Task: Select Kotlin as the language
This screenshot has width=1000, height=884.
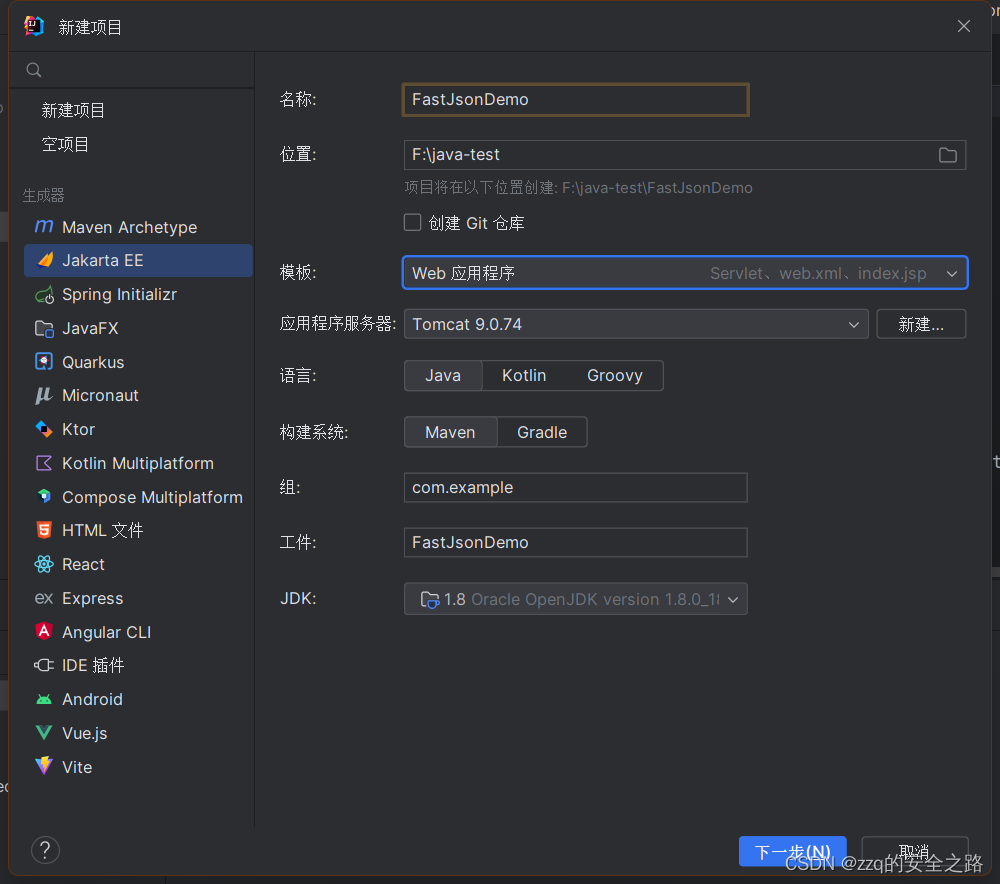Action: pos(524,376)
